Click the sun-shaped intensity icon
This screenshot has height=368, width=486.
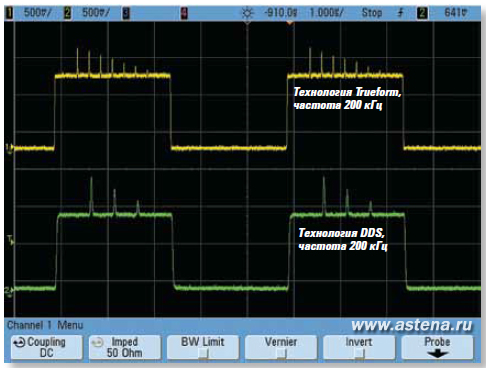pos(247,13)
